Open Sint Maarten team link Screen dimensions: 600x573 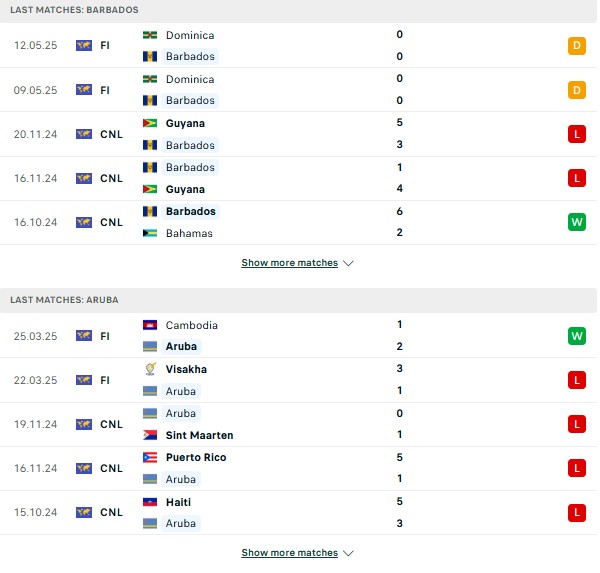(199, 435)
